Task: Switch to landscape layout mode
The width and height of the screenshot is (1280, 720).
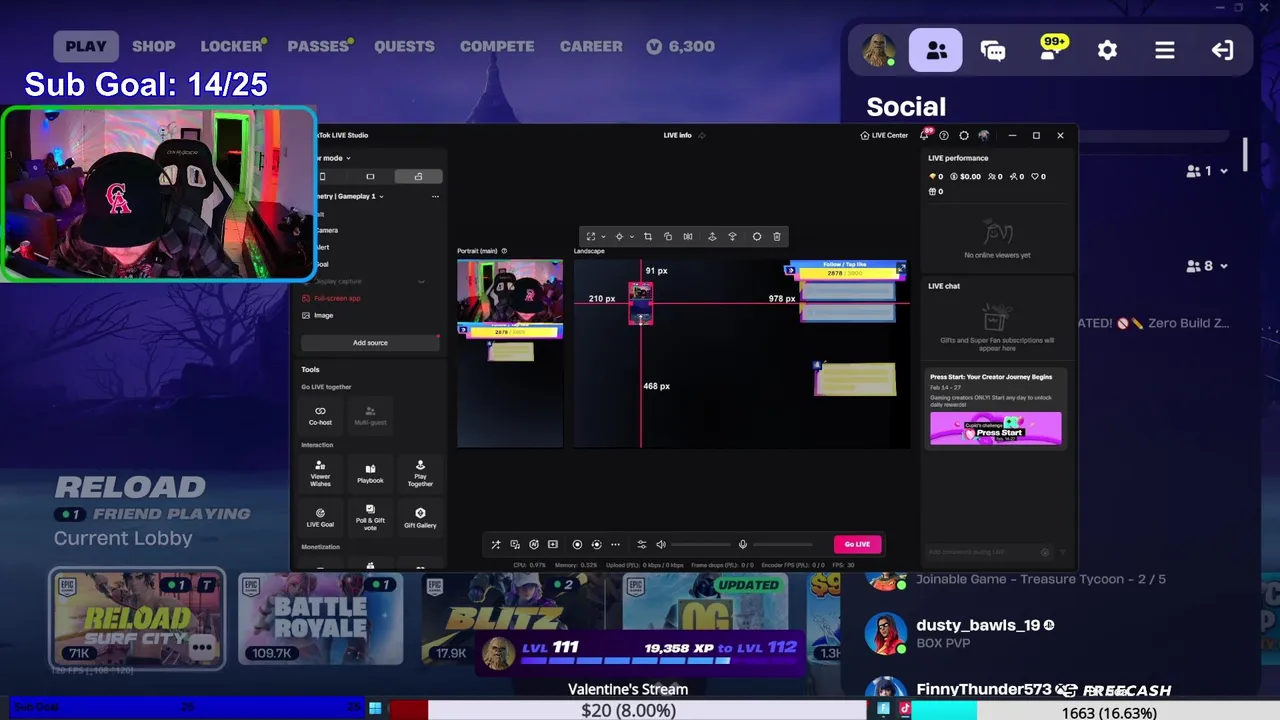Action: 370,176
